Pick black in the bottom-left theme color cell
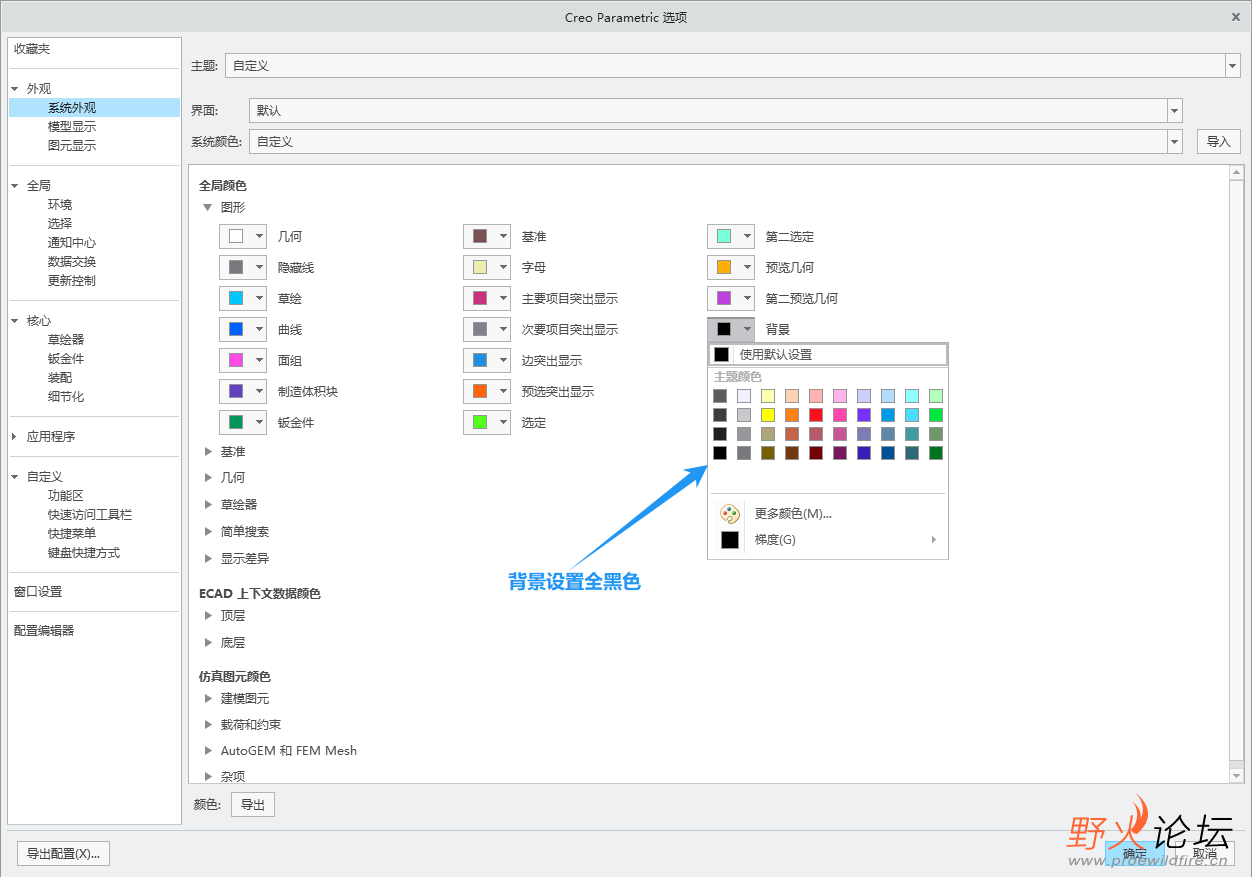This screenshot has width=1252, height=877. (720, 453)
